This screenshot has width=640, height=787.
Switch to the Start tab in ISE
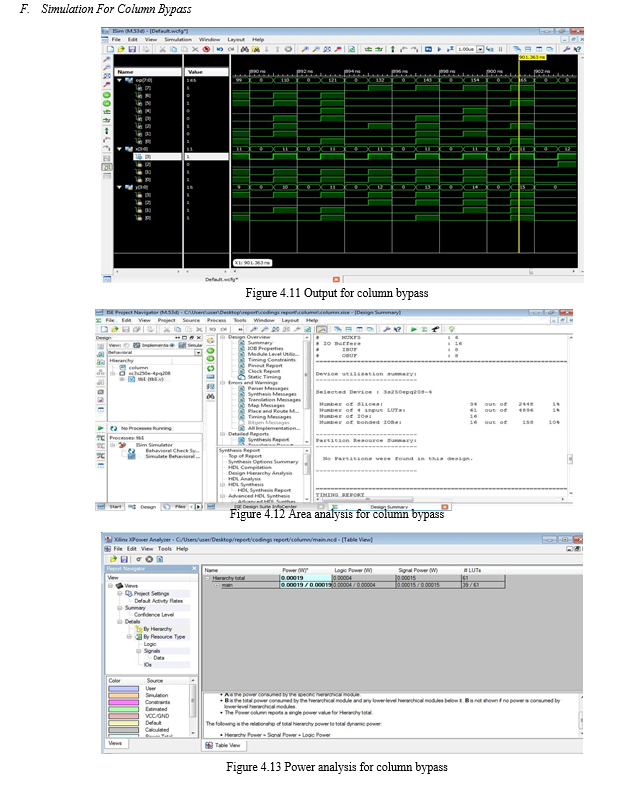tap(110, 507)
